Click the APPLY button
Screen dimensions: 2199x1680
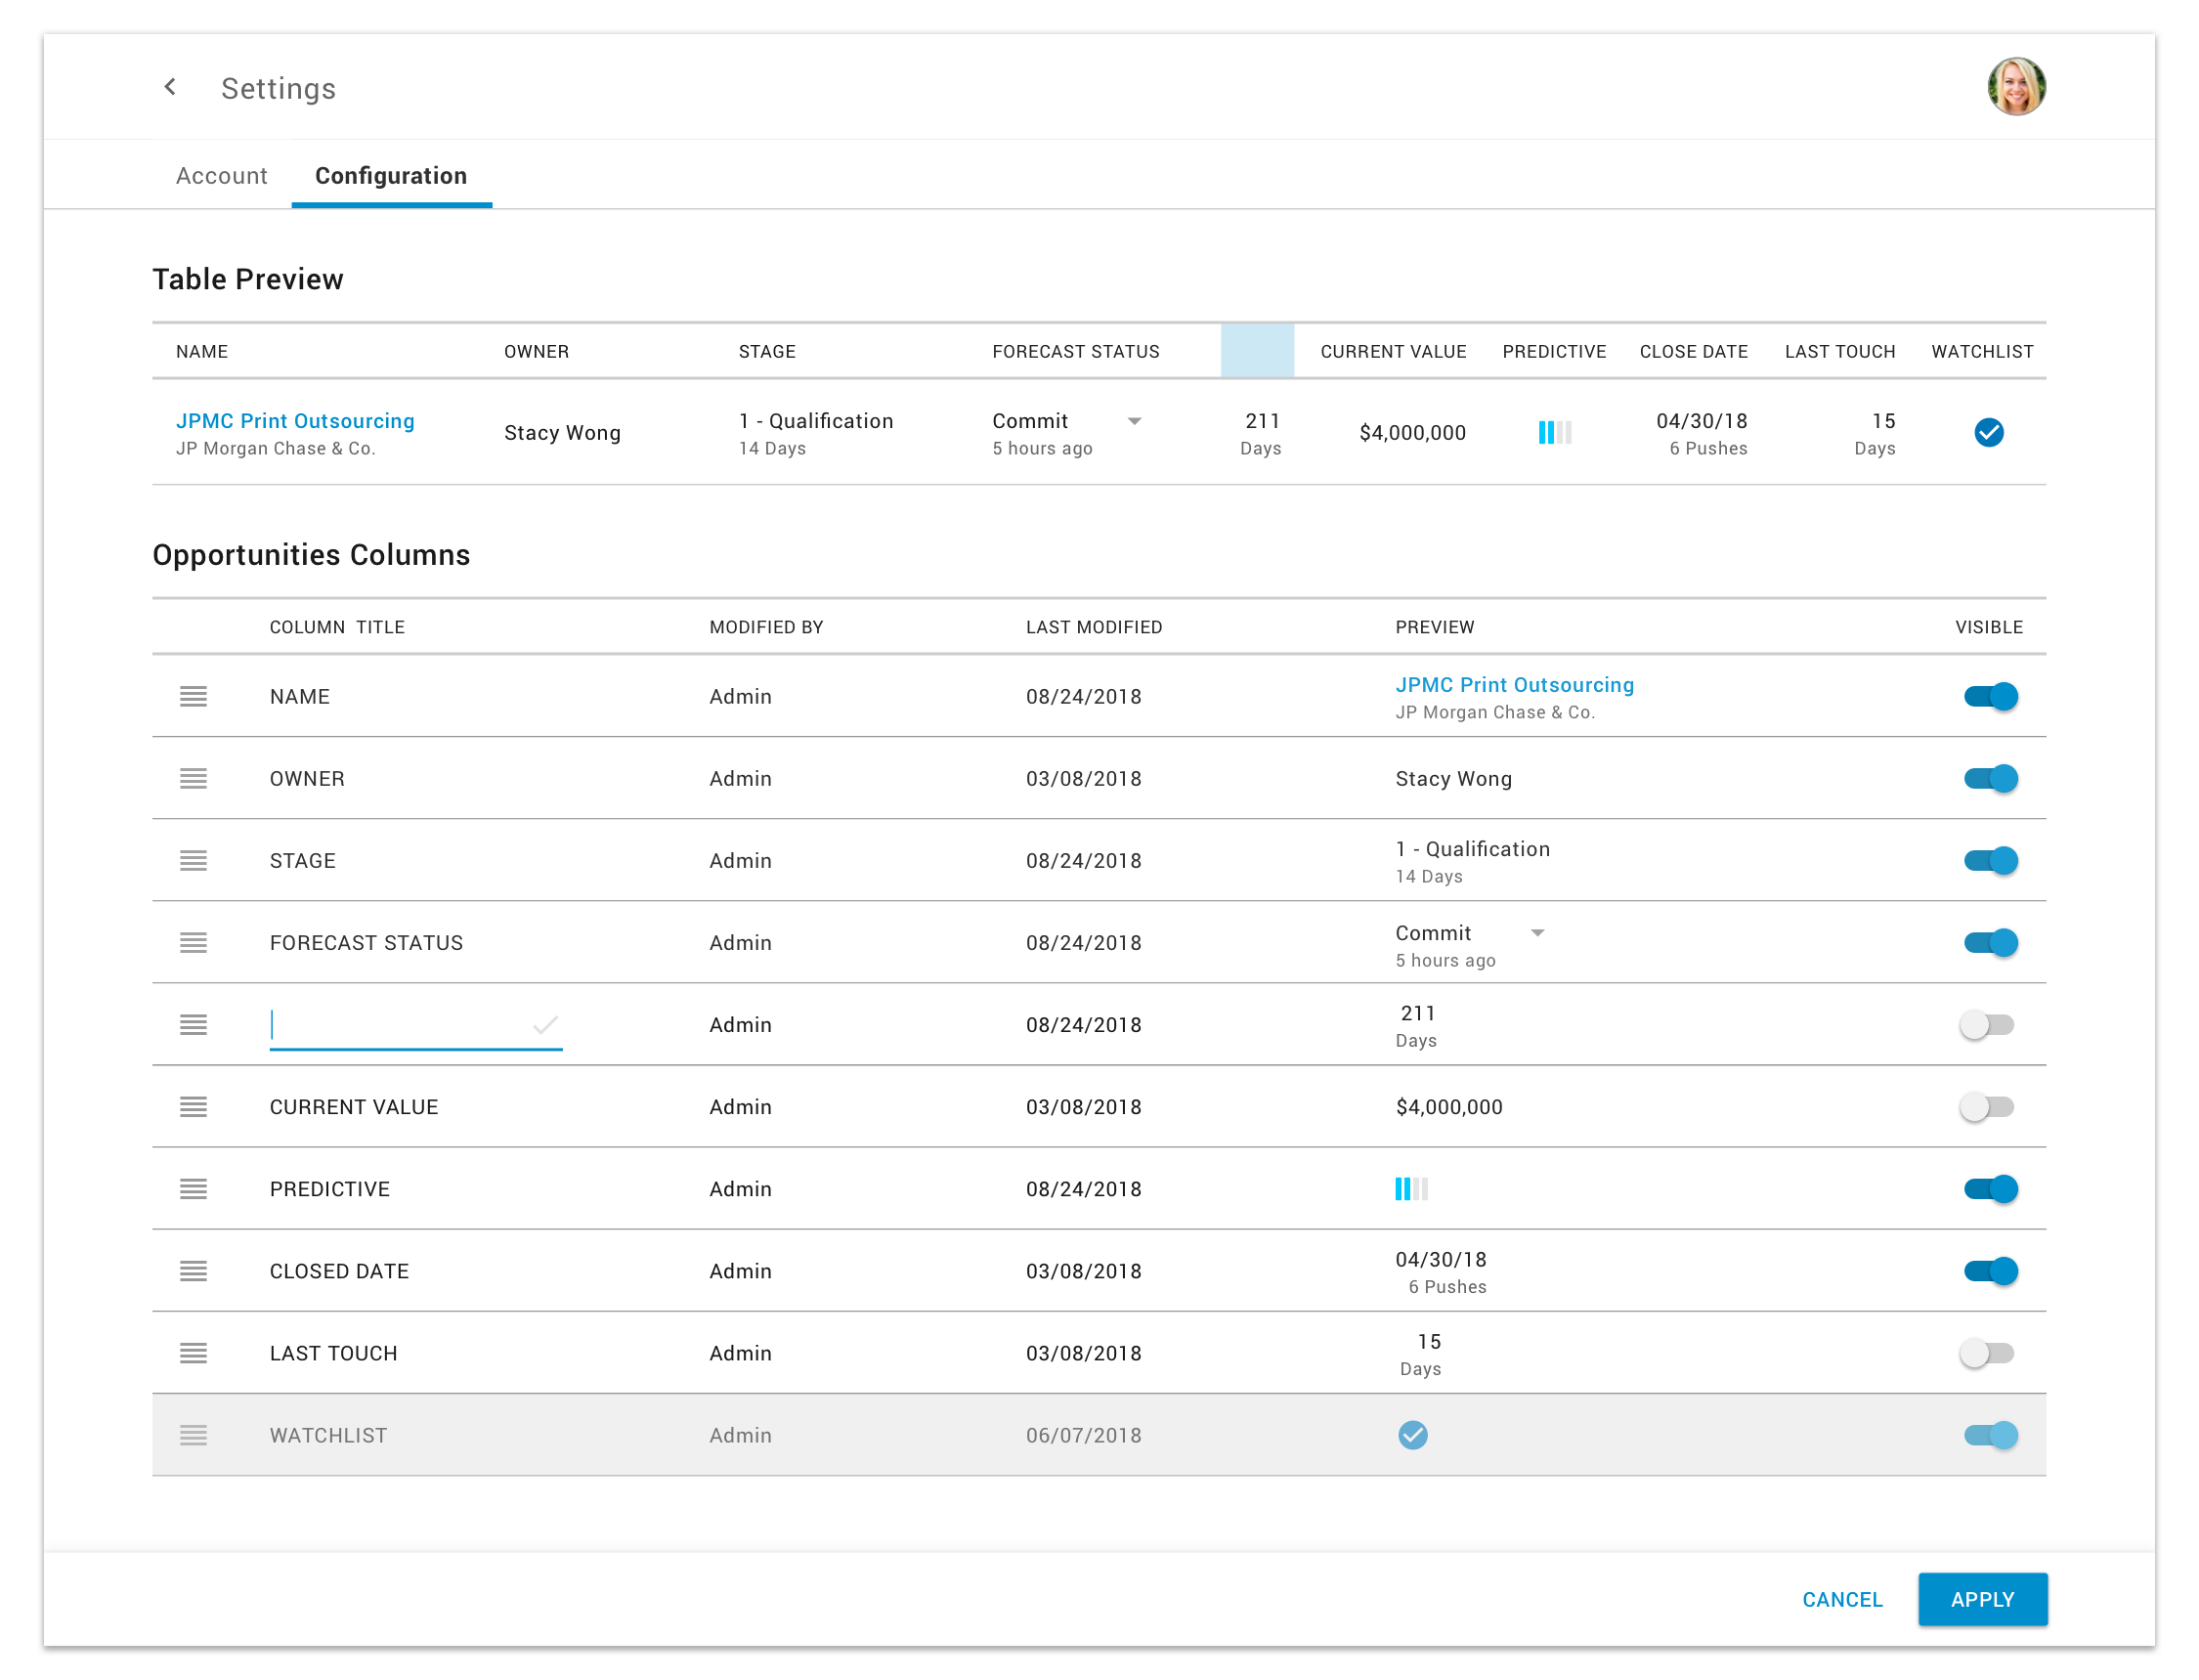(1982, 1599)
